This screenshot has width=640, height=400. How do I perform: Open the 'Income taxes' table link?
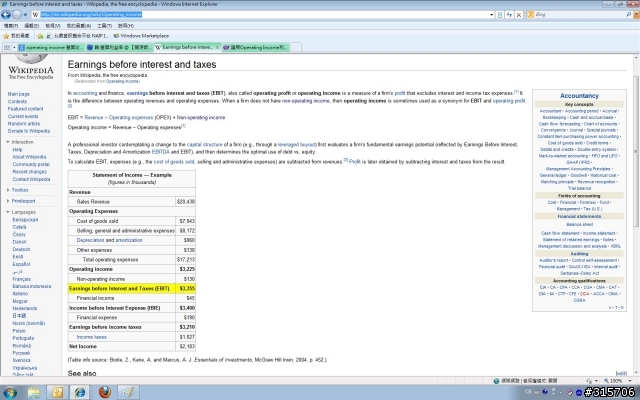91,337
